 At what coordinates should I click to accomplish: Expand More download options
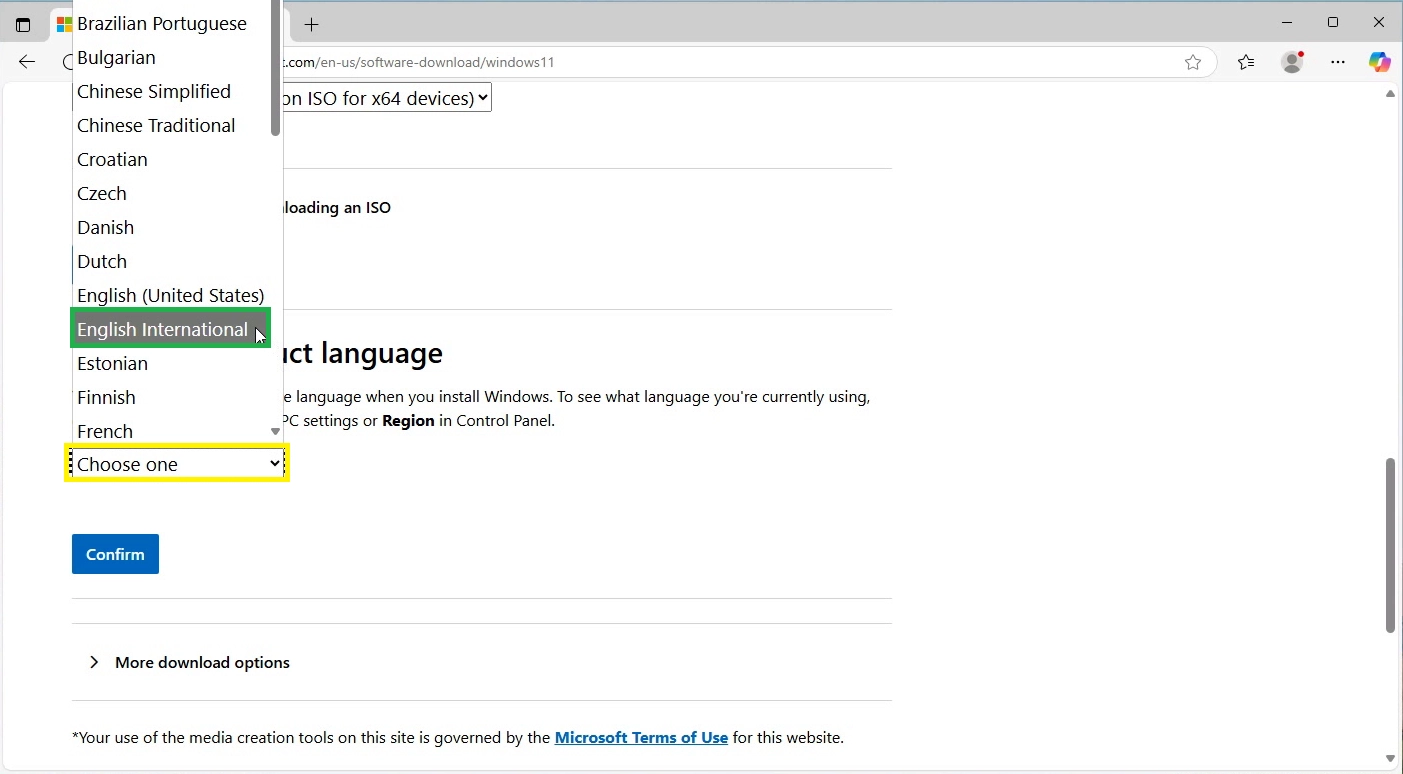189,662
